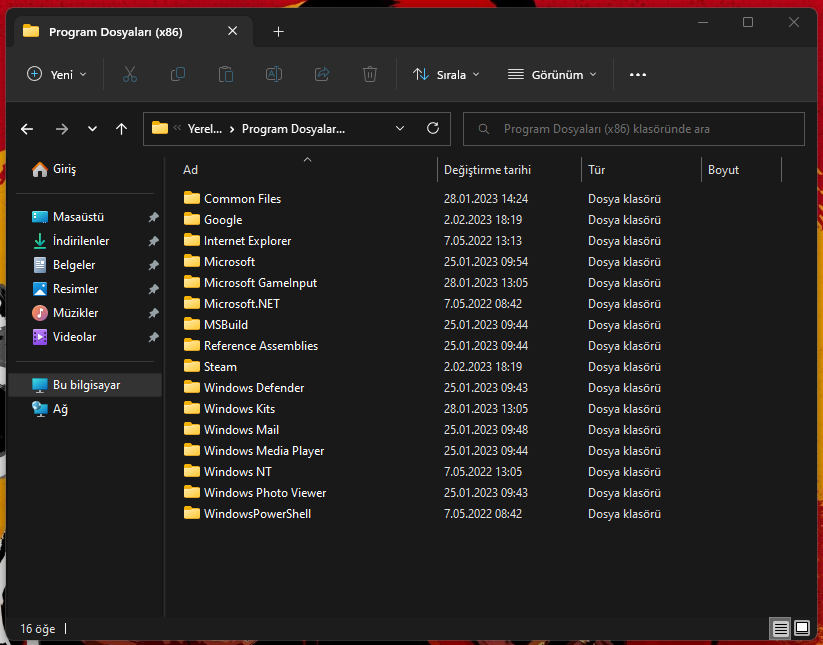Image resolution: width=823 pixels, height=645 pixels.
Task: Click the pin icon next to Resimler
Action: 153,289
